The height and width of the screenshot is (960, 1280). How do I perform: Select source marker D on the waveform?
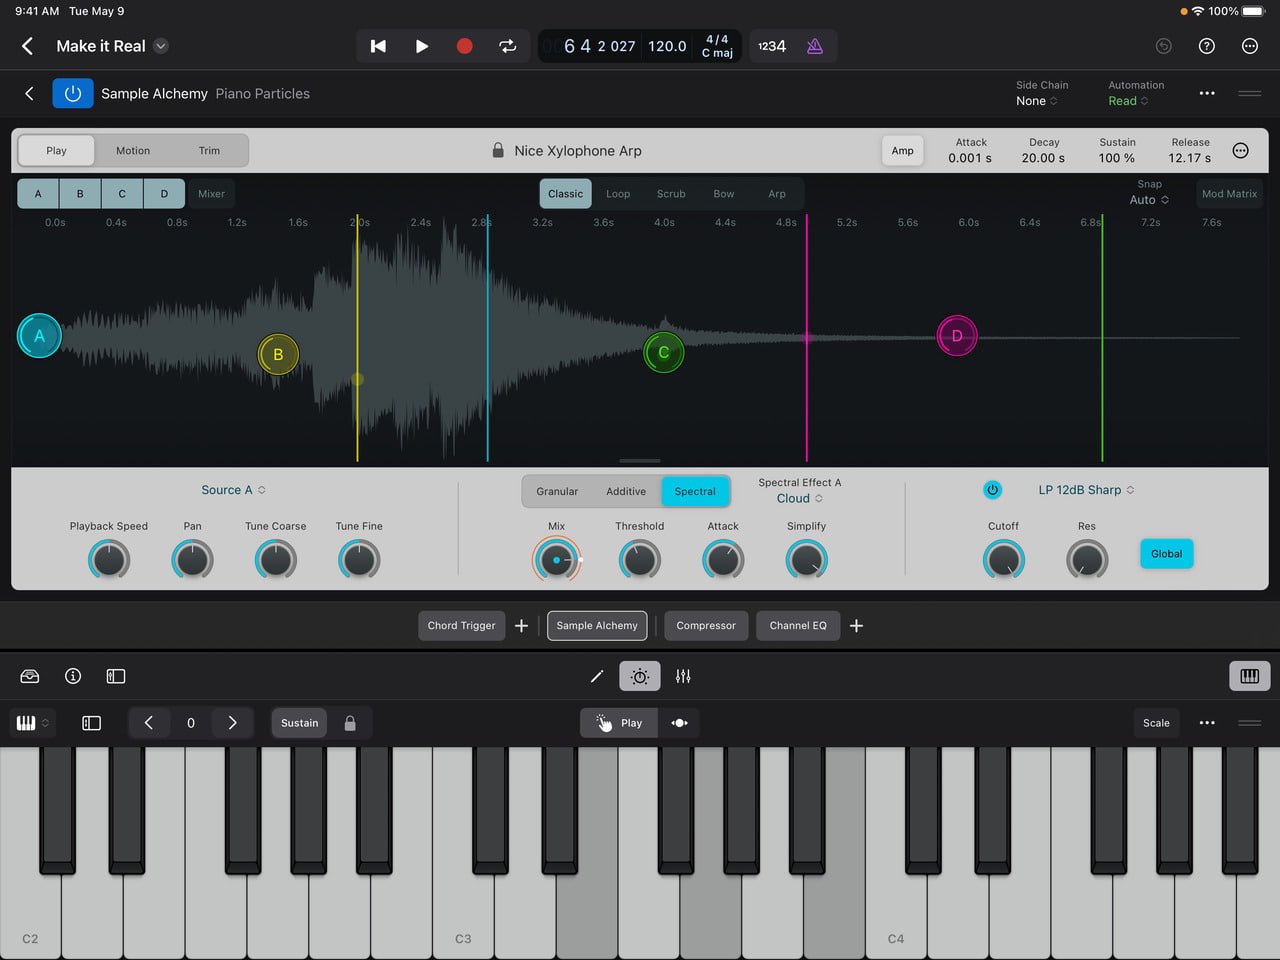(x=957, y=336)
